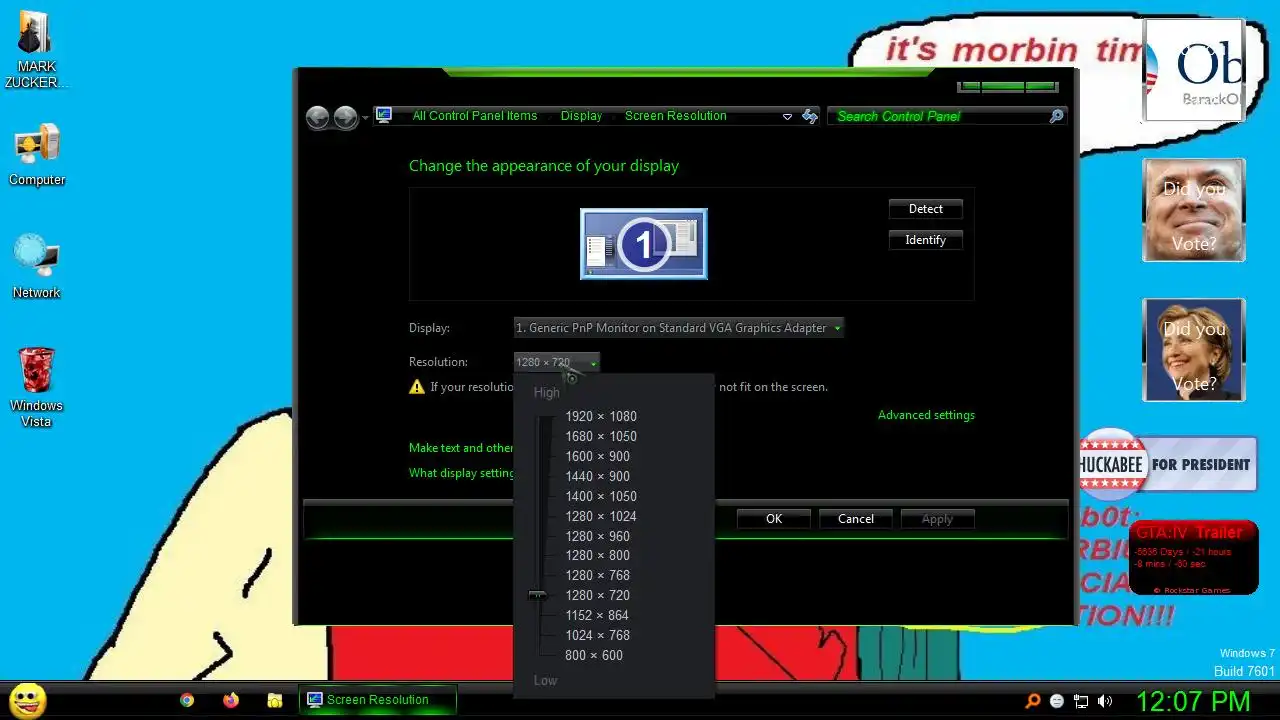Click the McCain Did you Vote gadget
The width and height of the screenshot is (1280, 720).
coord(1194,210)
